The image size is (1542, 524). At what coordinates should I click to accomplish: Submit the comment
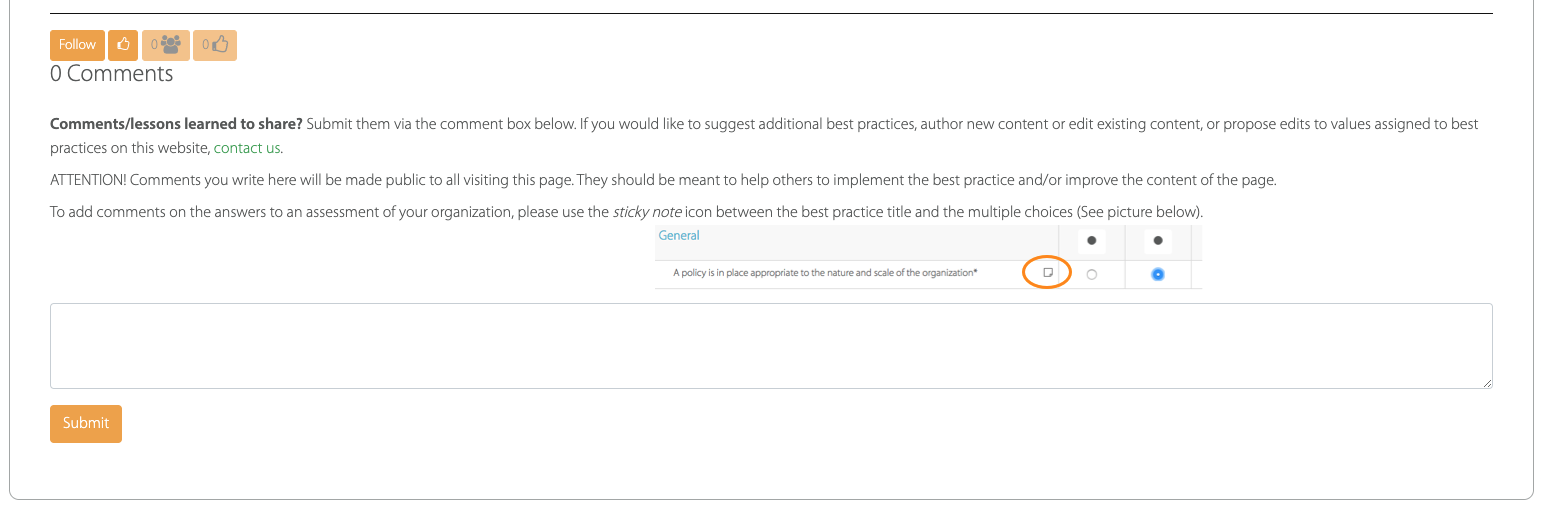point(86,423)
